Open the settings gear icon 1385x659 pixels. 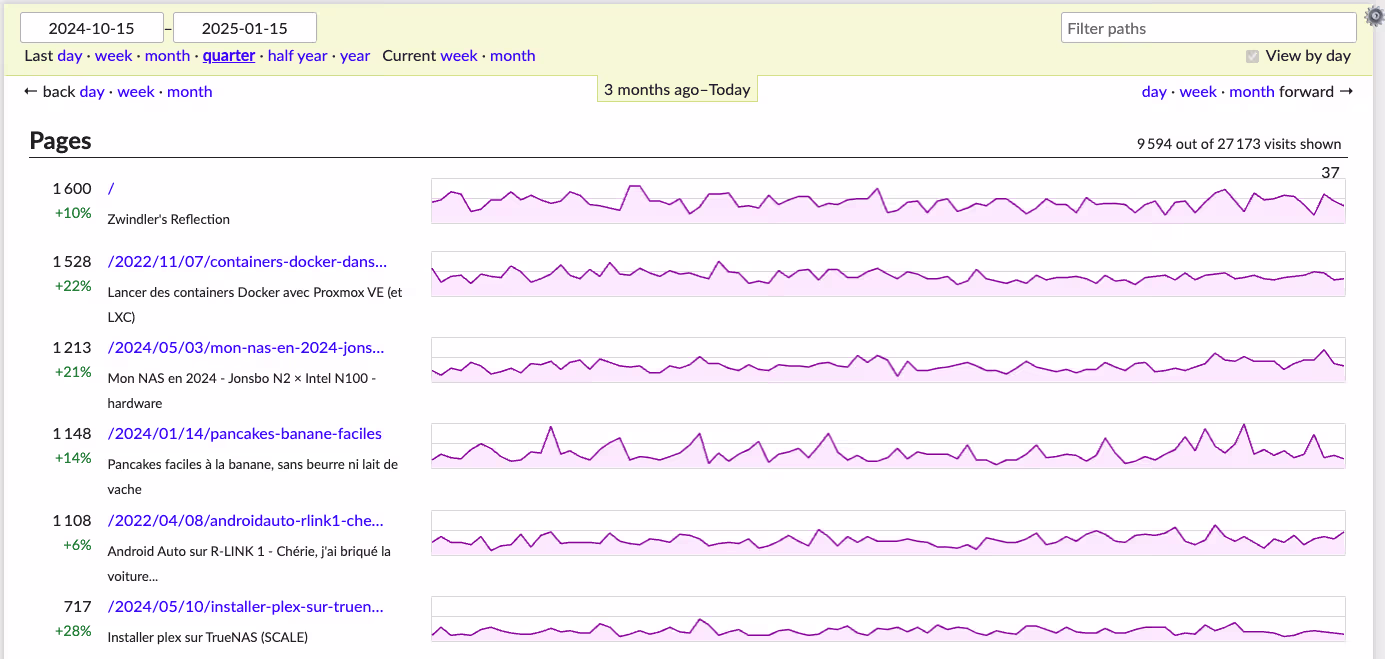coord(1374,16)
